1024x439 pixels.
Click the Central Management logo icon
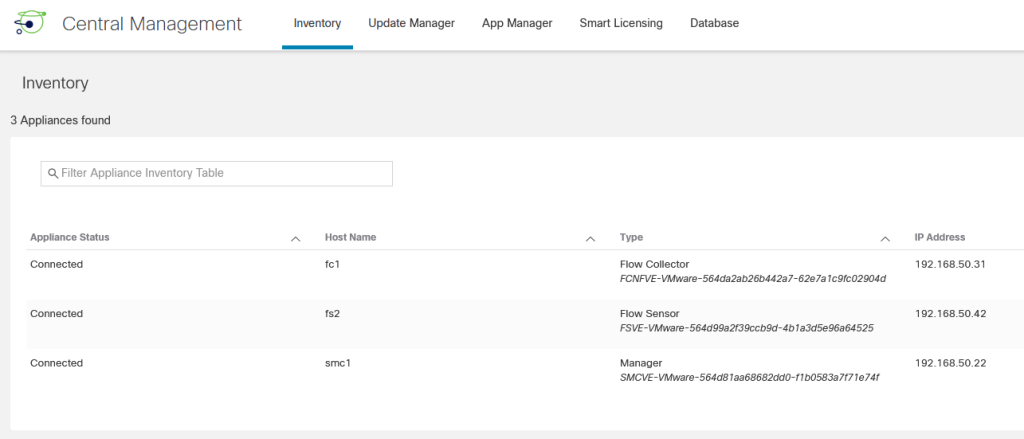[29, 23]
